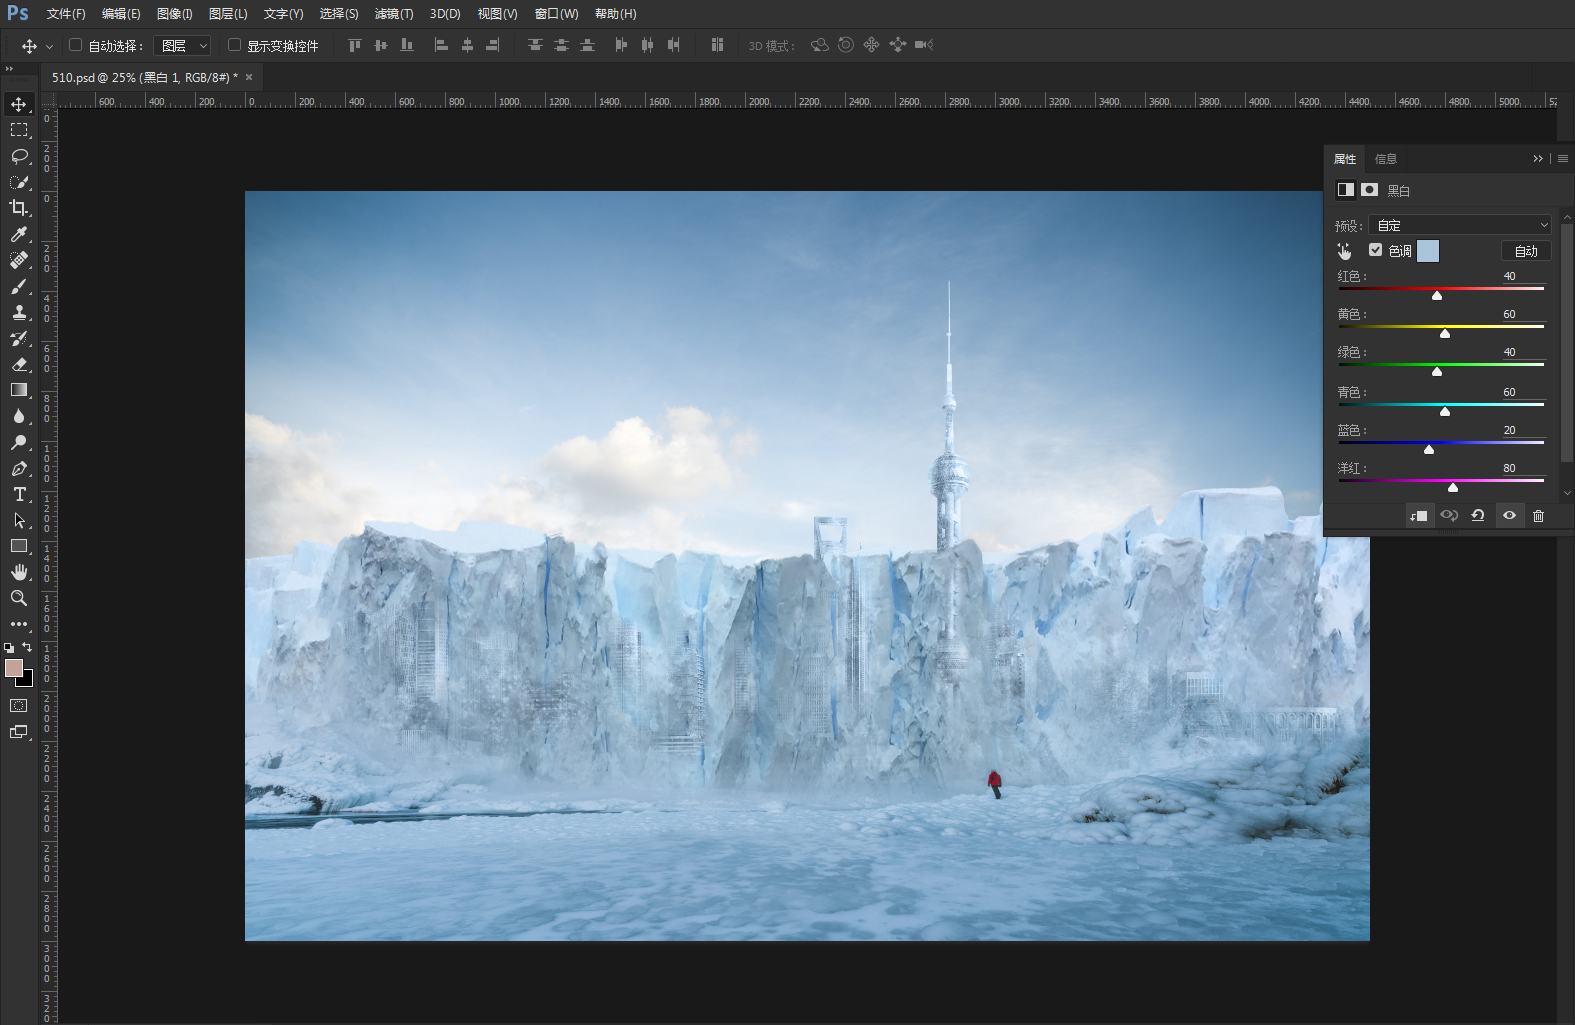Screen dimensions: 1575x1025
Task: Open the 预设 preset dropdown
Action: (x=1459, y=225)
